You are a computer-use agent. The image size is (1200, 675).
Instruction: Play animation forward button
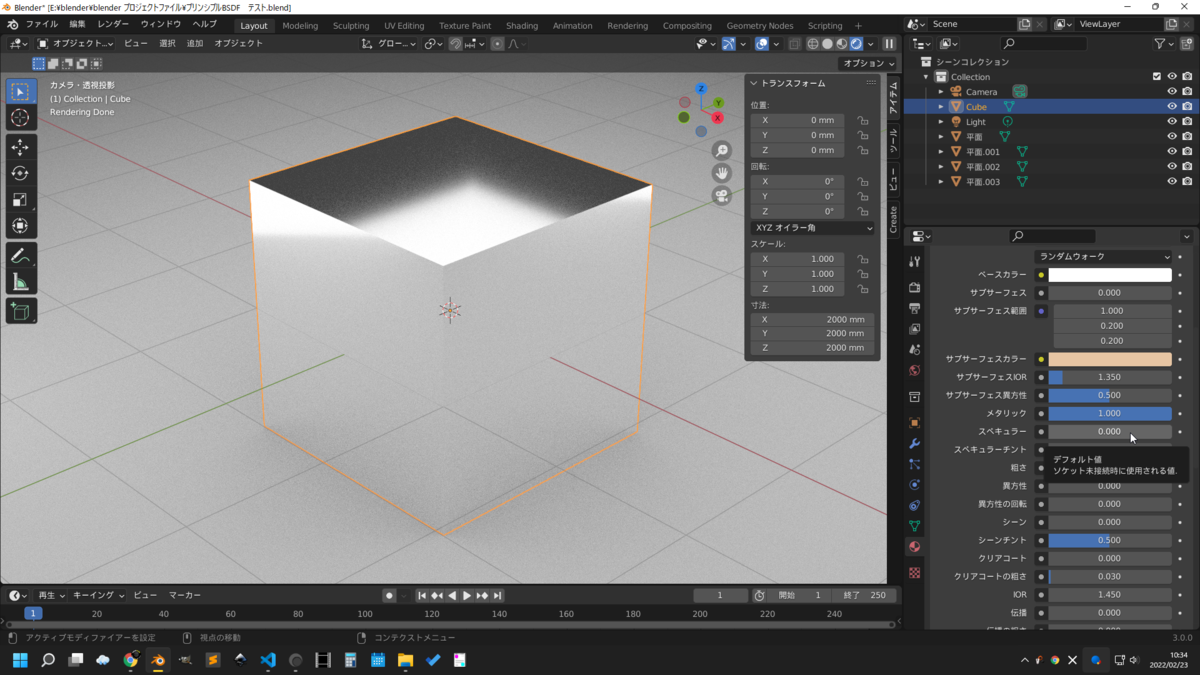coord(467,595)
